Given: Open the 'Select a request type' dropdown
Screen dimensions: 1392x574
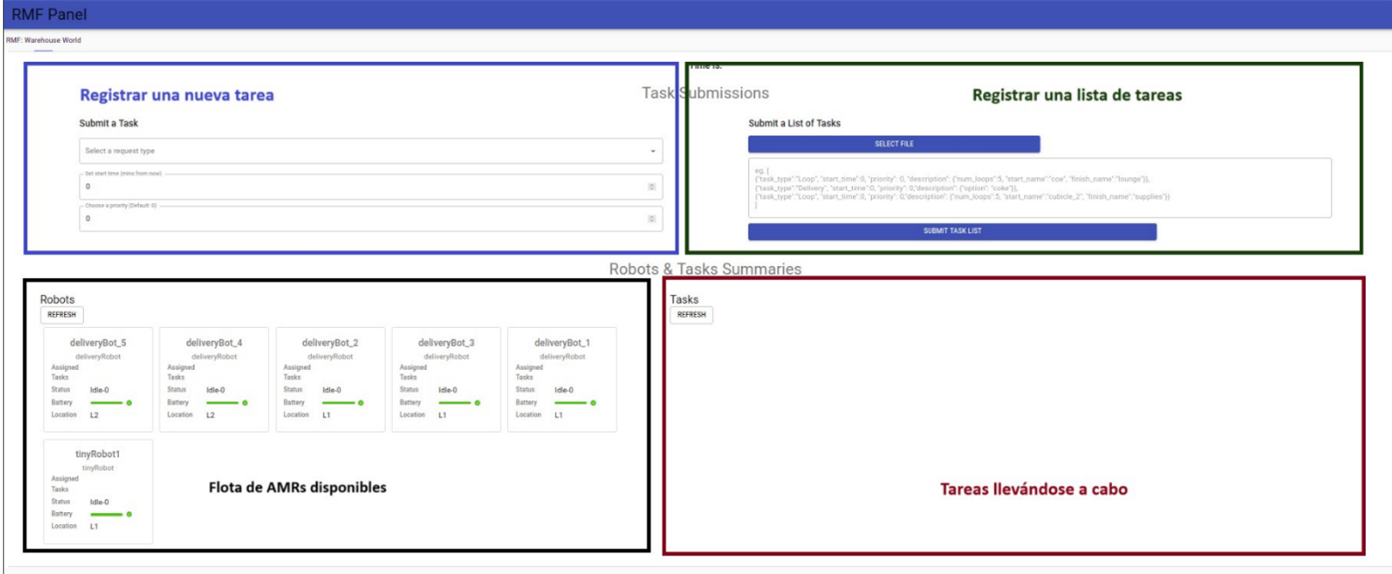Looking at the screenshot, I should click(371, 151).
